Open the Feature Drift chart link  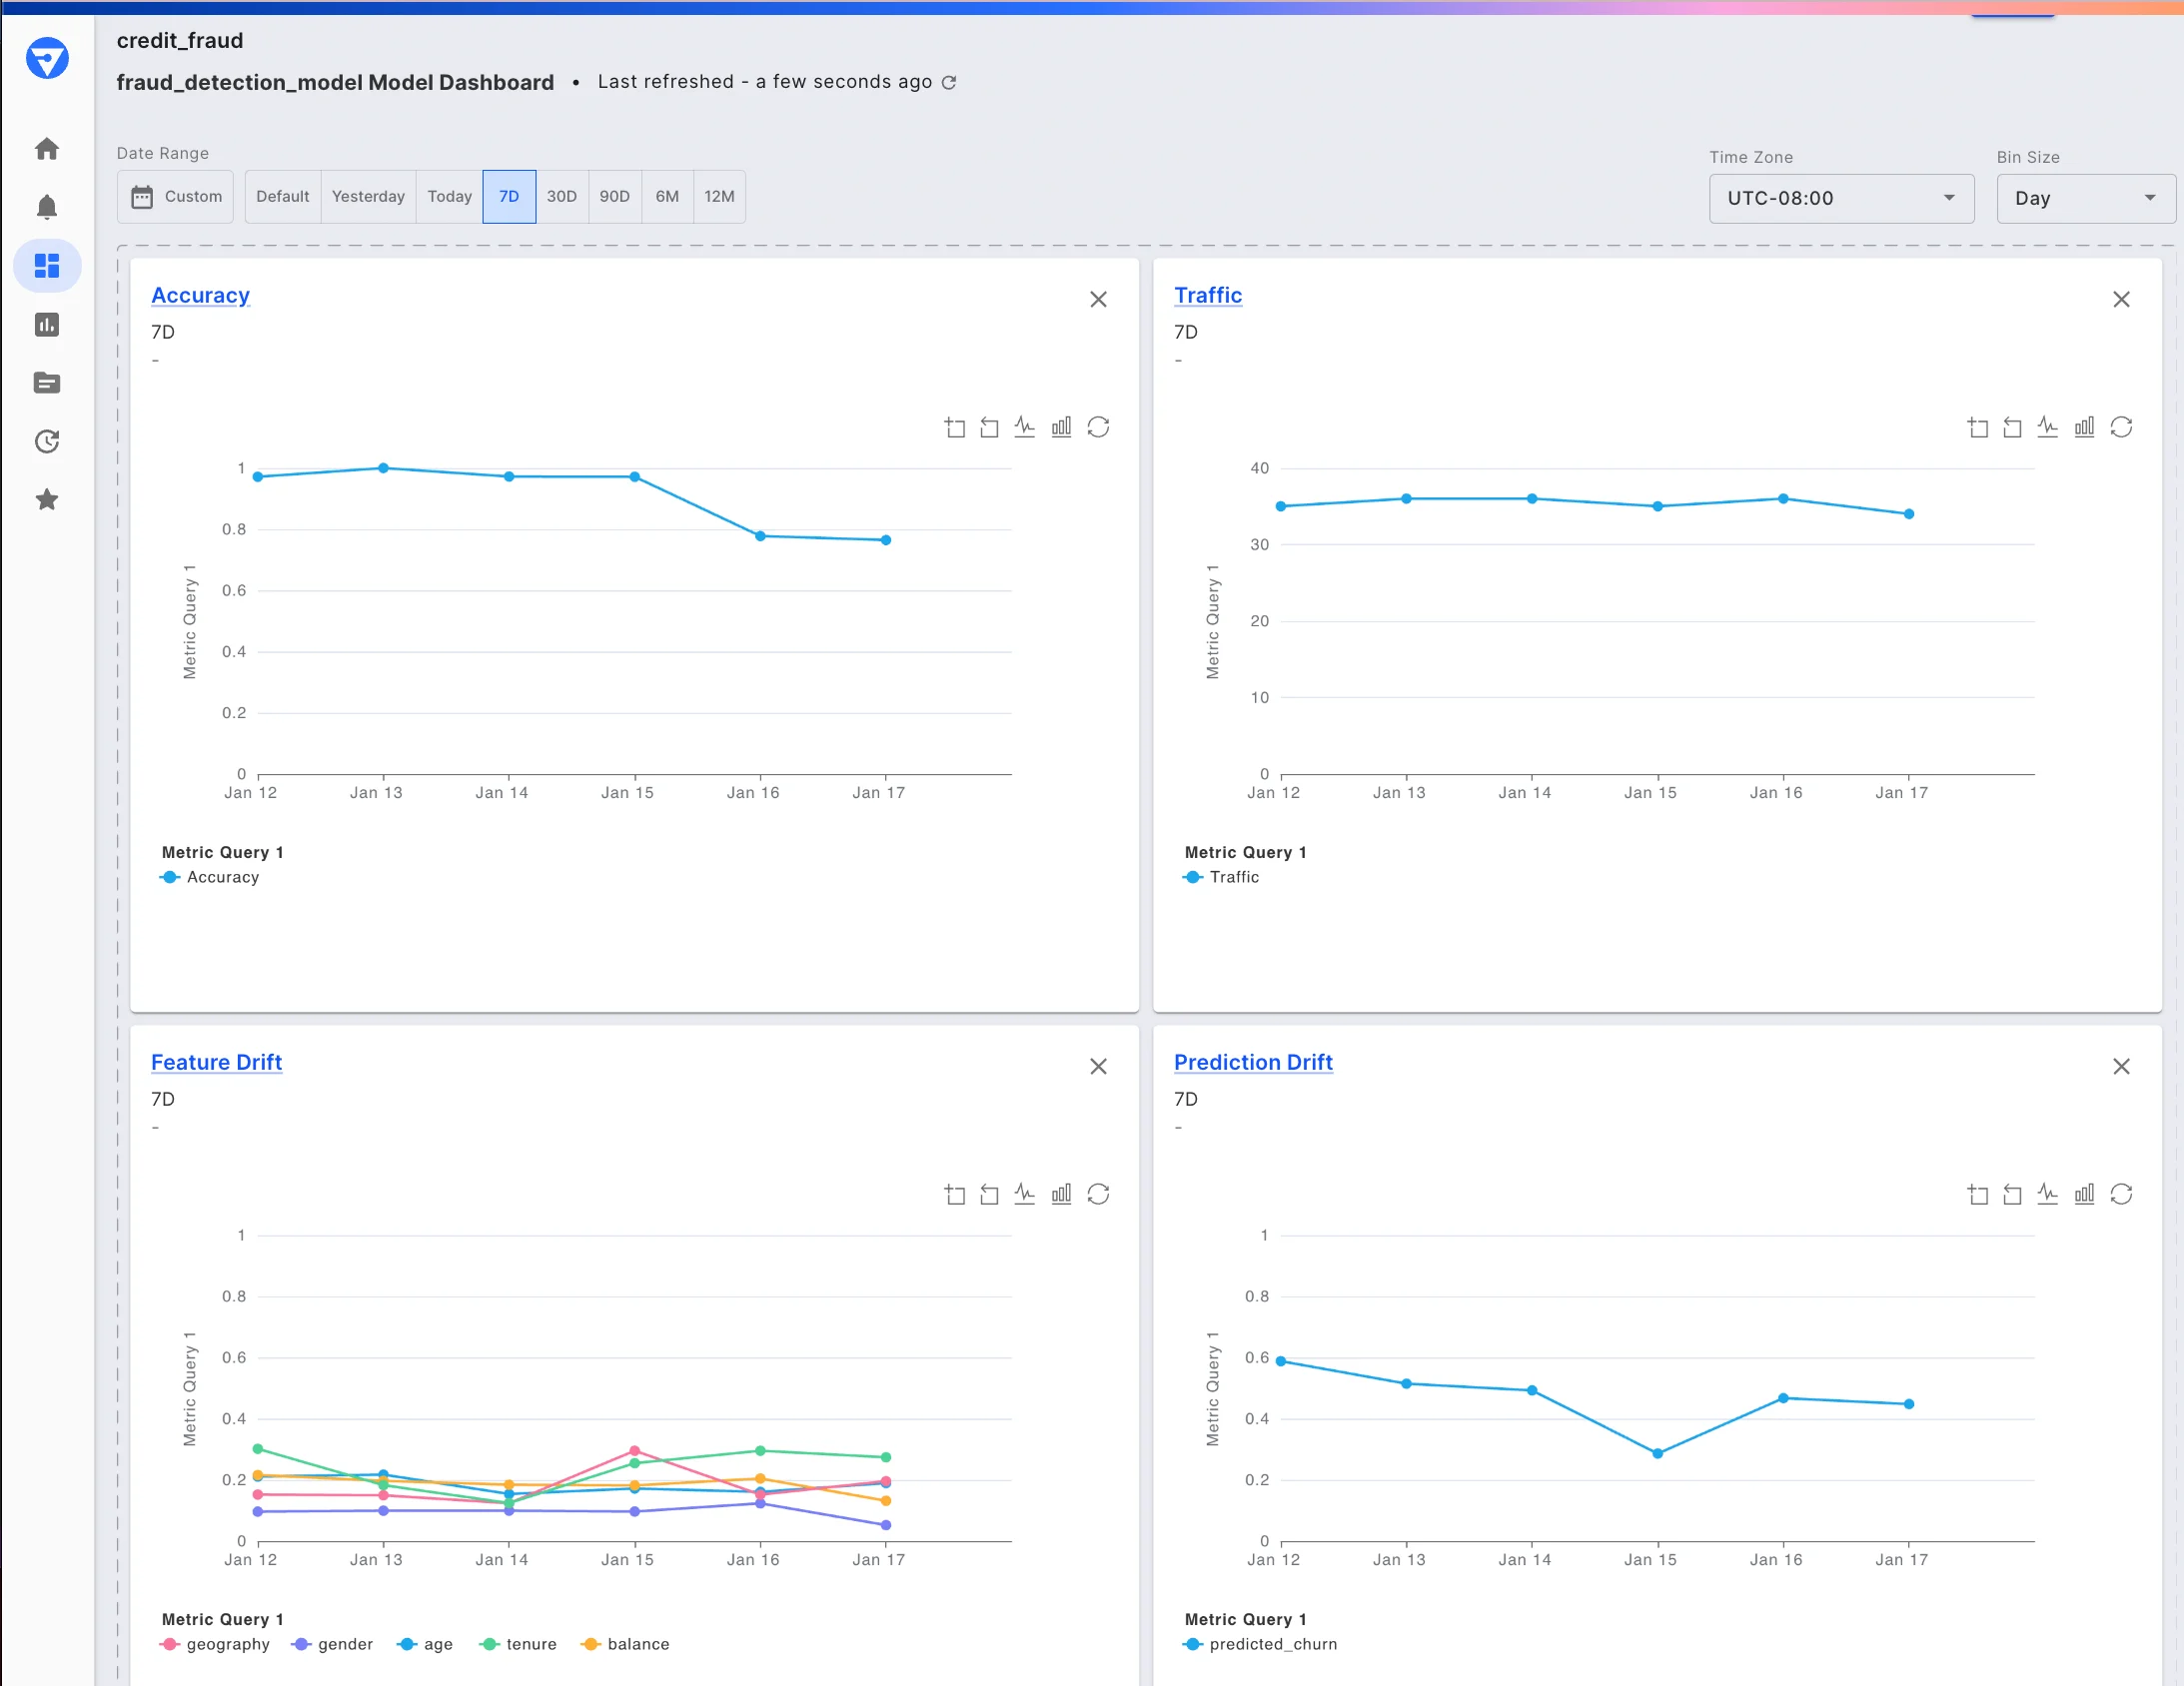[216, 1062]
